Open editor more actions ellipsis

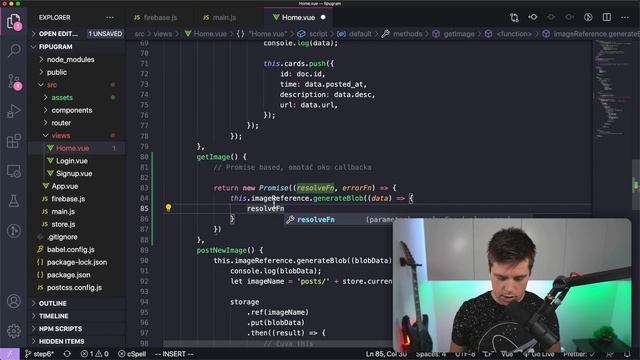(x=625, y=17)
